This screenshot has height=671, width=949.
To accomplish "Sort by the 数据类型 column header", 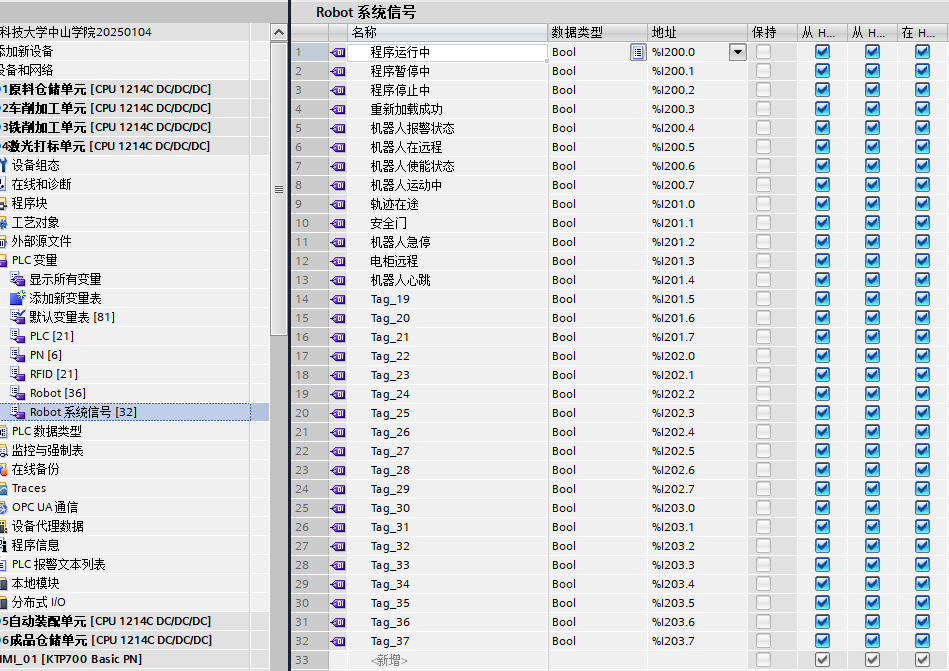I will point(597,33).
